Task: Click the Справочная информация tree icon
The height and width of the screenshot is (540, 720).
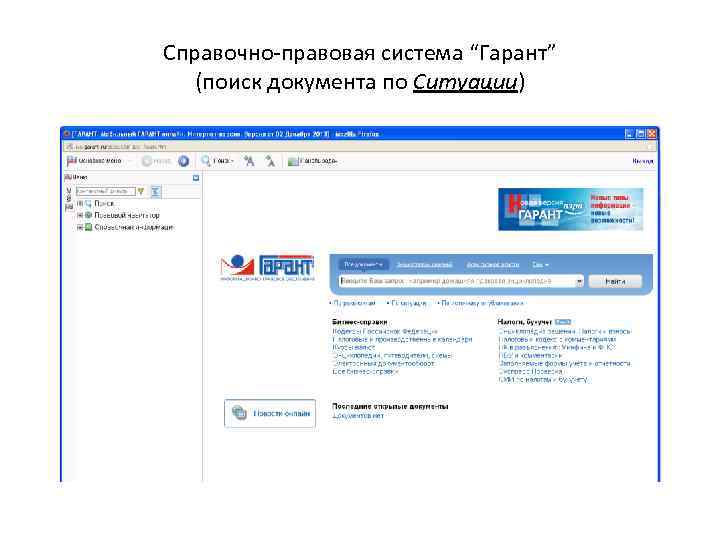Action: [88, 227]
